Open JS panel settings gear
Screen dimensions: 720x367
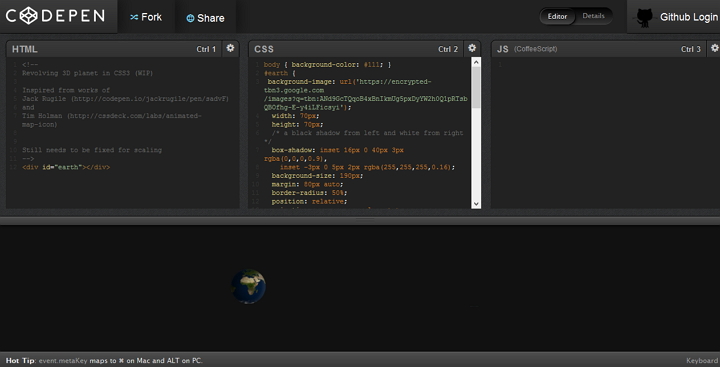click(714, 48)
